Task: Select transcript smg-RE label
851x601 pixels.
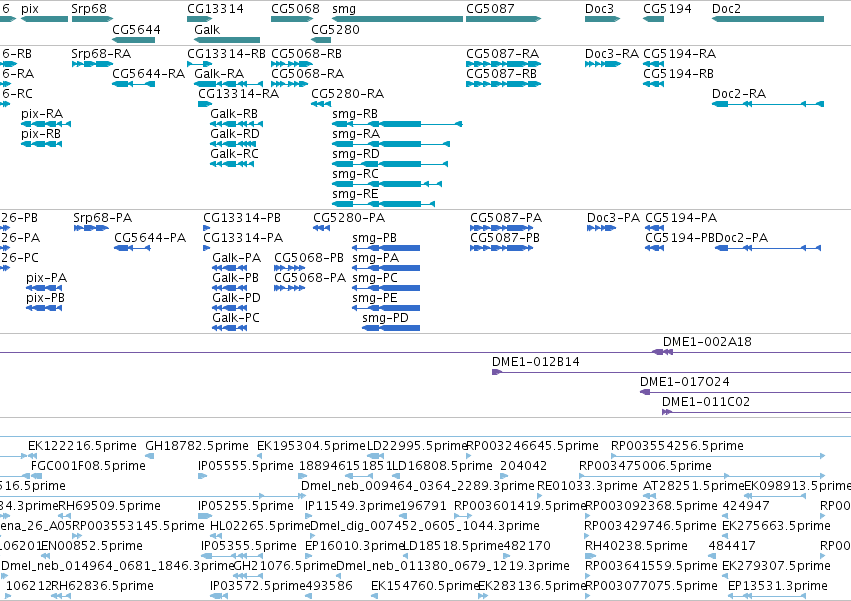Action: tap(355, 194)
